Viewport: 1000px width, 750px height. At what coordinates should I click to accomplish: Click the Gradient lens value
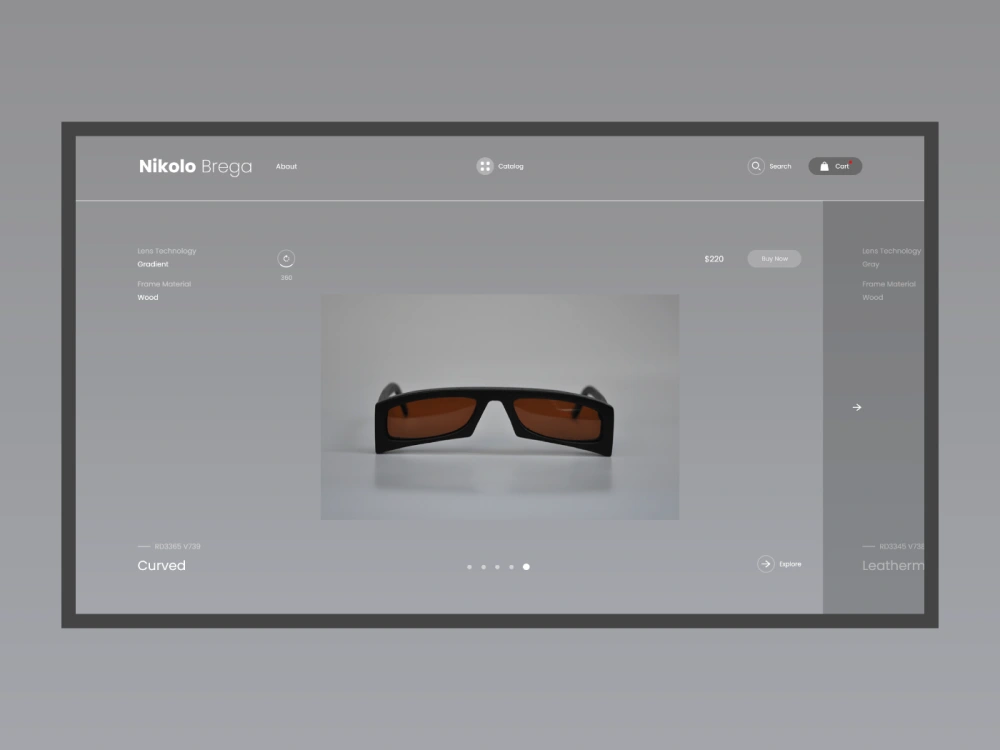(x=153, y=264)
